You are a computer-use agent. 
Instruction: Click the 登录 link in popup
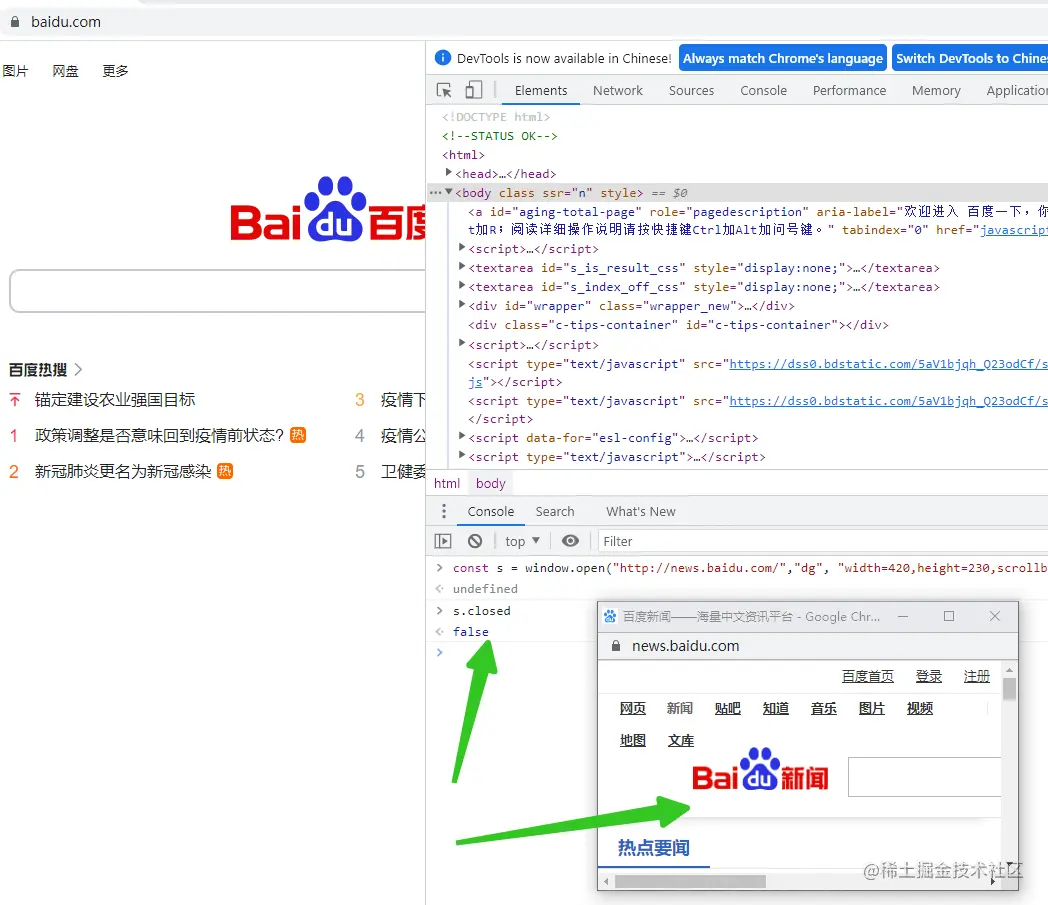(928, 676)
